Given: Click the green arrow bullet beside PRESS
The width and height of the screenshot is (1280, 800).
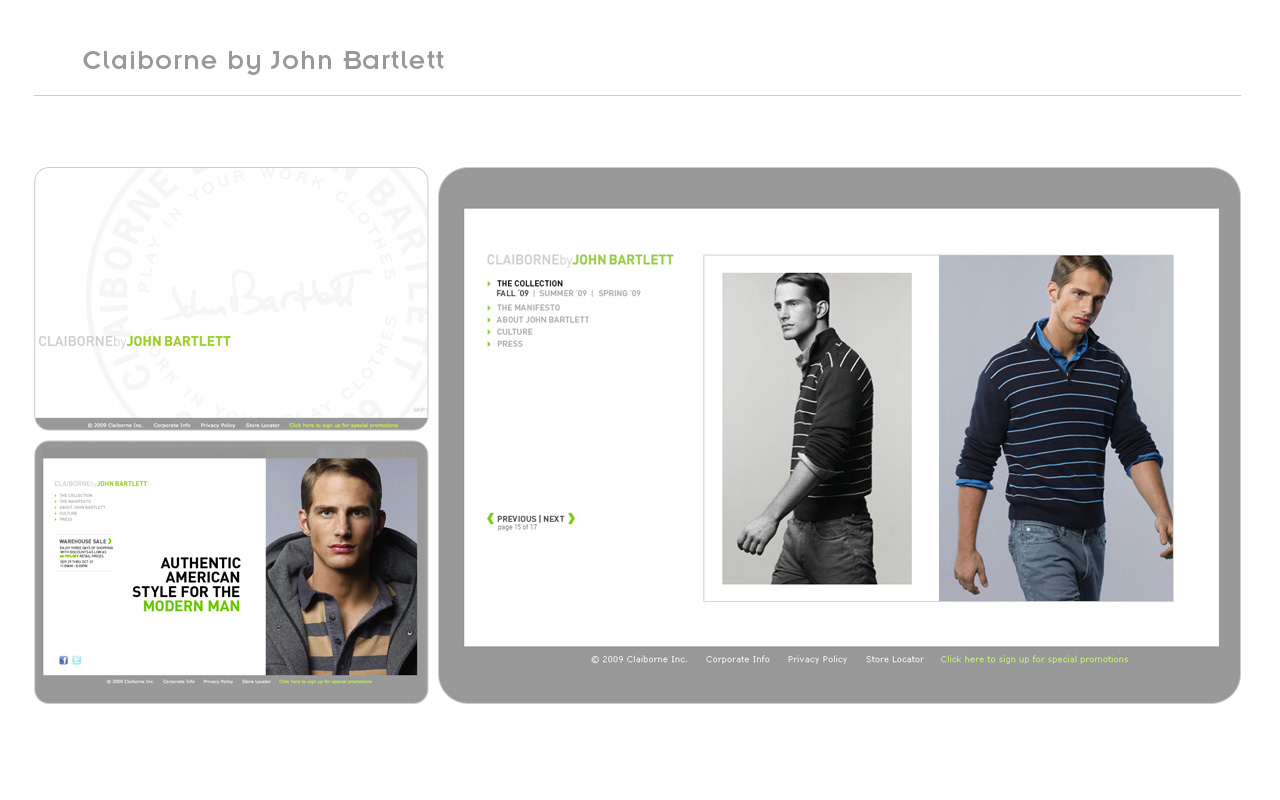Looking at the screenshot, I should (489, 344).
